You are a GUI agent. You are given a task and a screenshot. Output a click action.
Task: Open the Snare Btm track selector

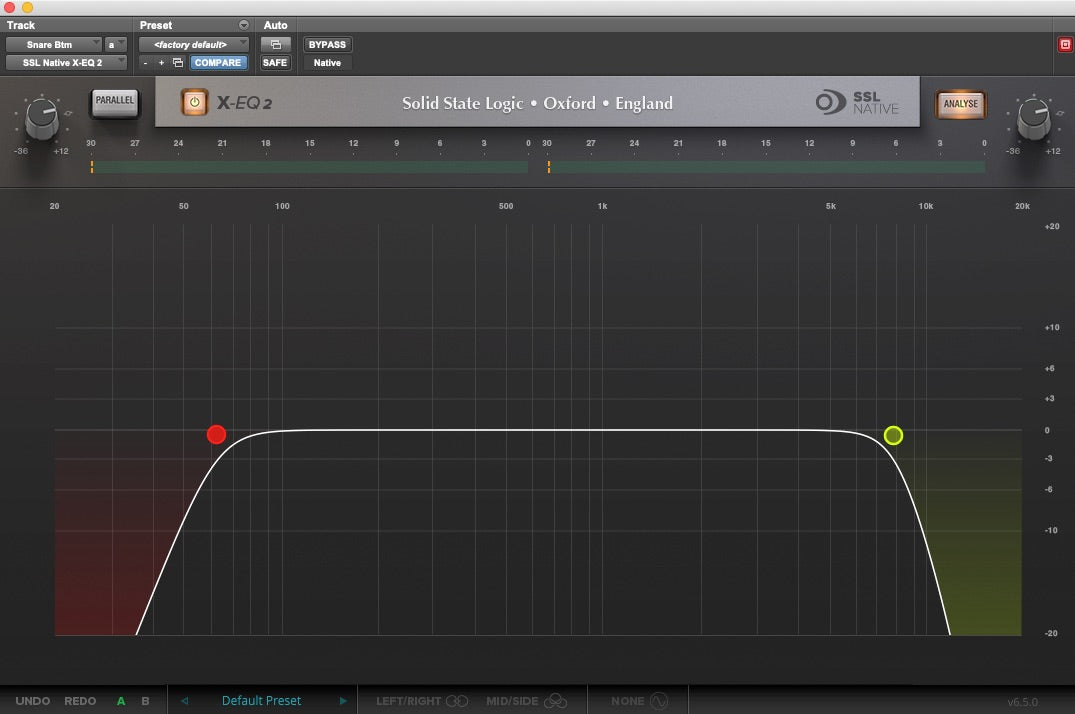tap(53, 45)
